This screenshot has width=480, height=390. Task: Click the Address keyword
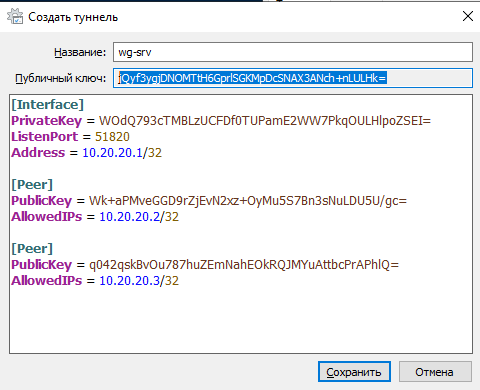(x=38, y=153)
